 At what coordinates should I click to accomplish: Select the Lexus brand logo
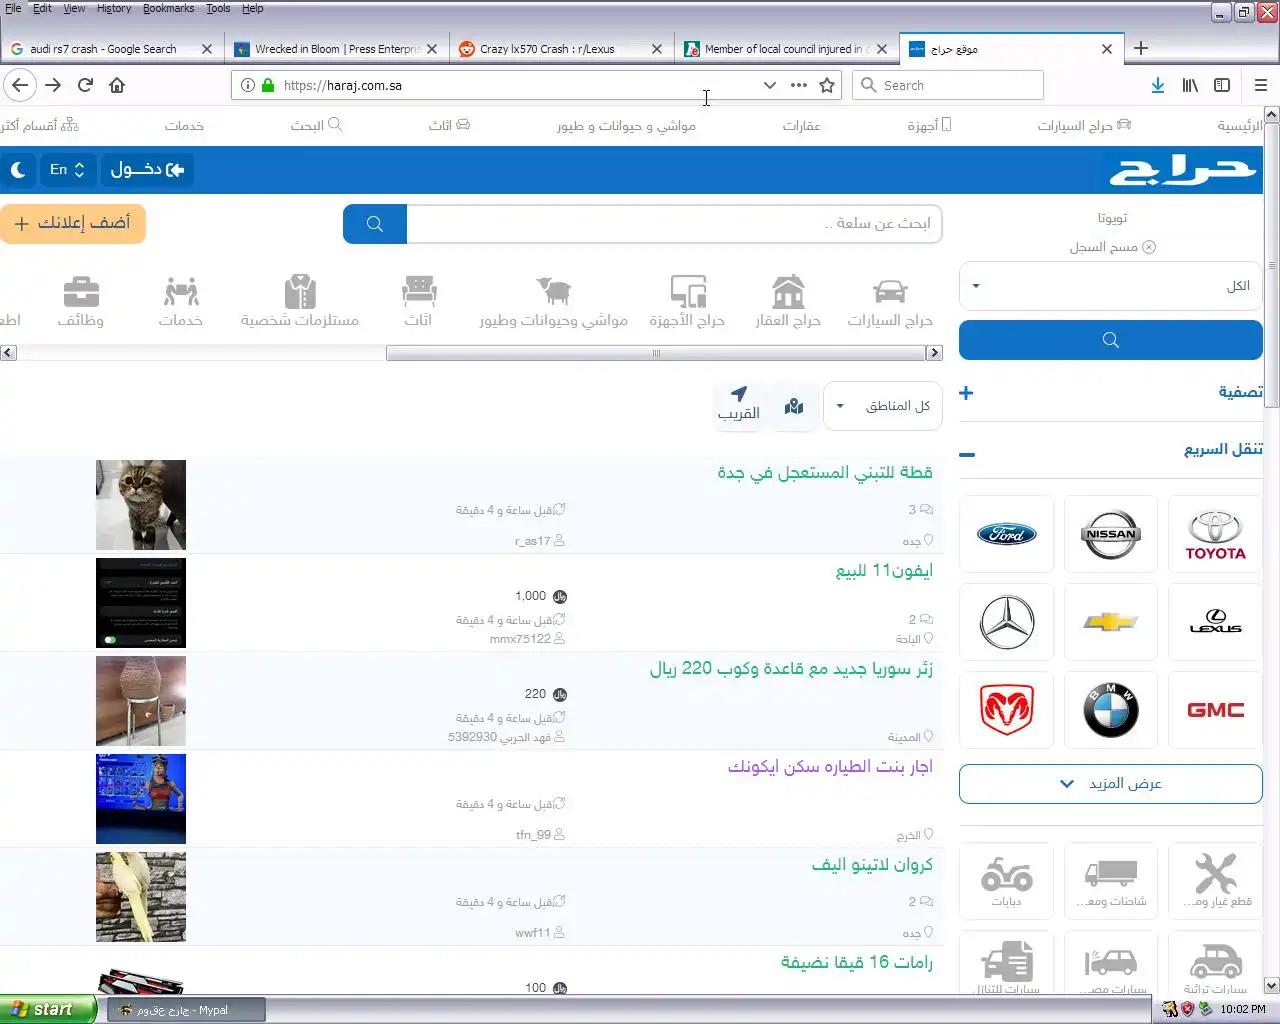[1215, 622]
